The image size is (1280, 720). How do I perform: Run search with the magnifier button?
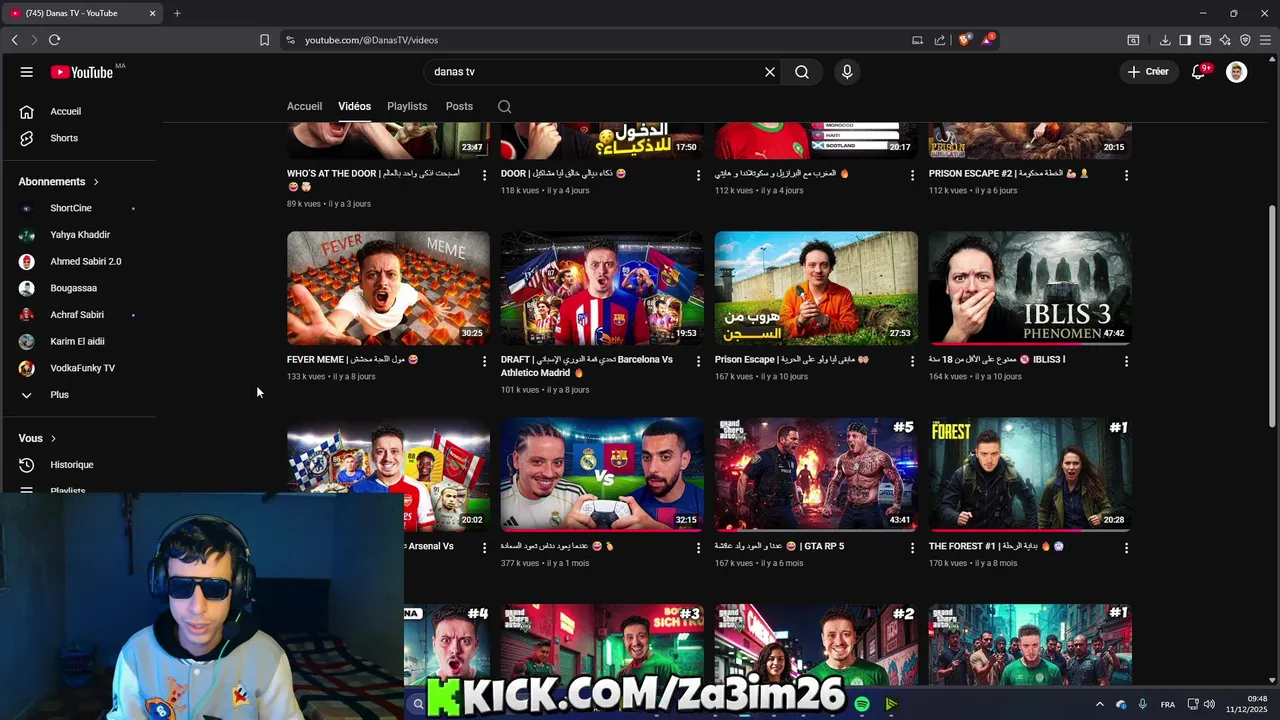coord(802,72)
